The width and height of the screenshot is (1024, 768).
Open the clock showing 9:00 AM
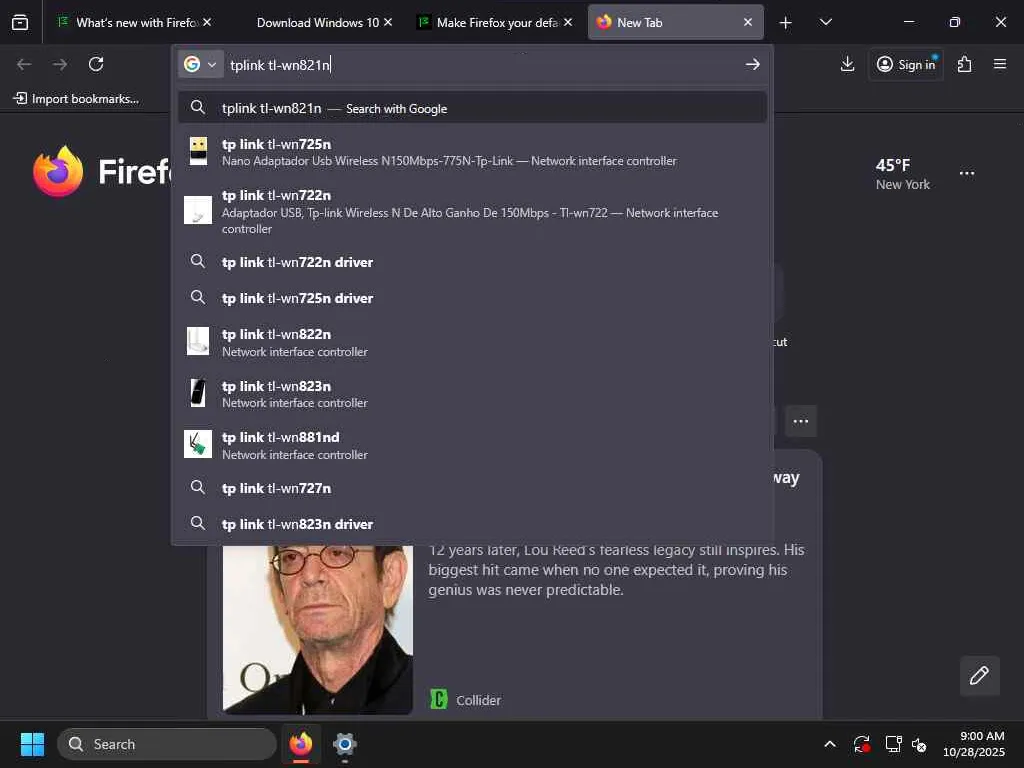pyautogui.click(x=974, y=744)
